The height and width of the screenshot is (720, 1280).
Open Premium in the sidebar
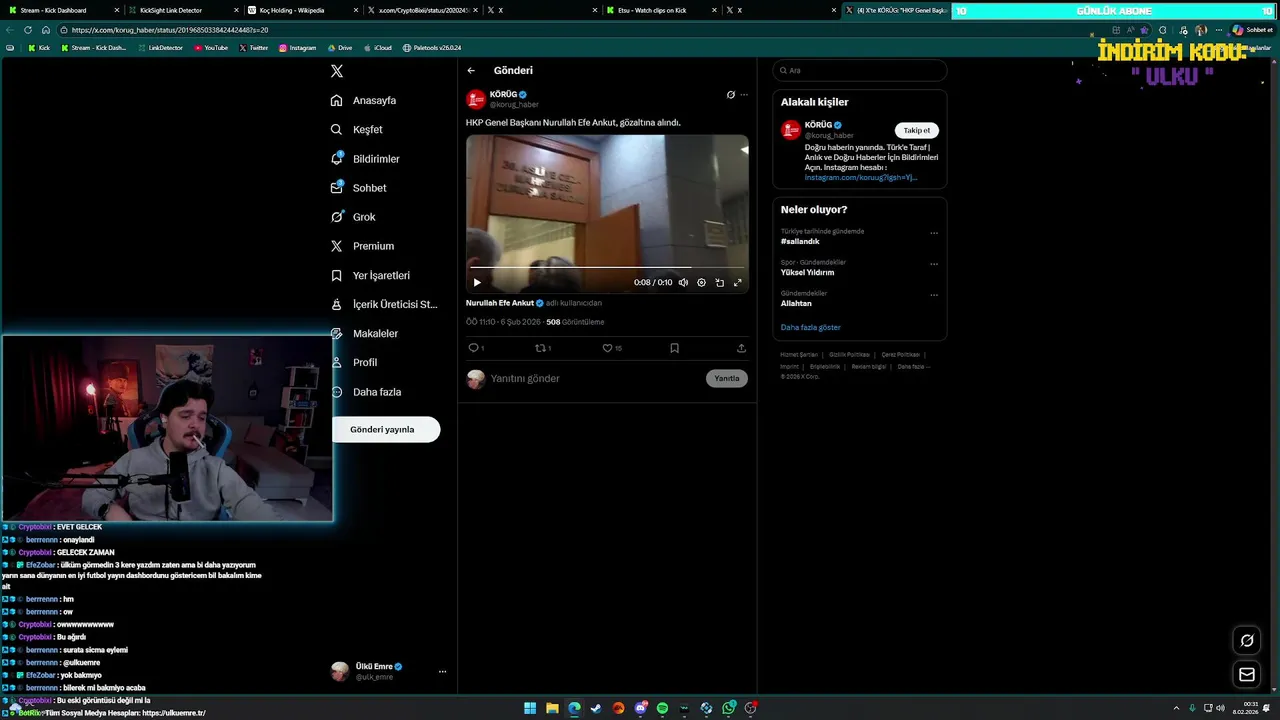(362, 246)
